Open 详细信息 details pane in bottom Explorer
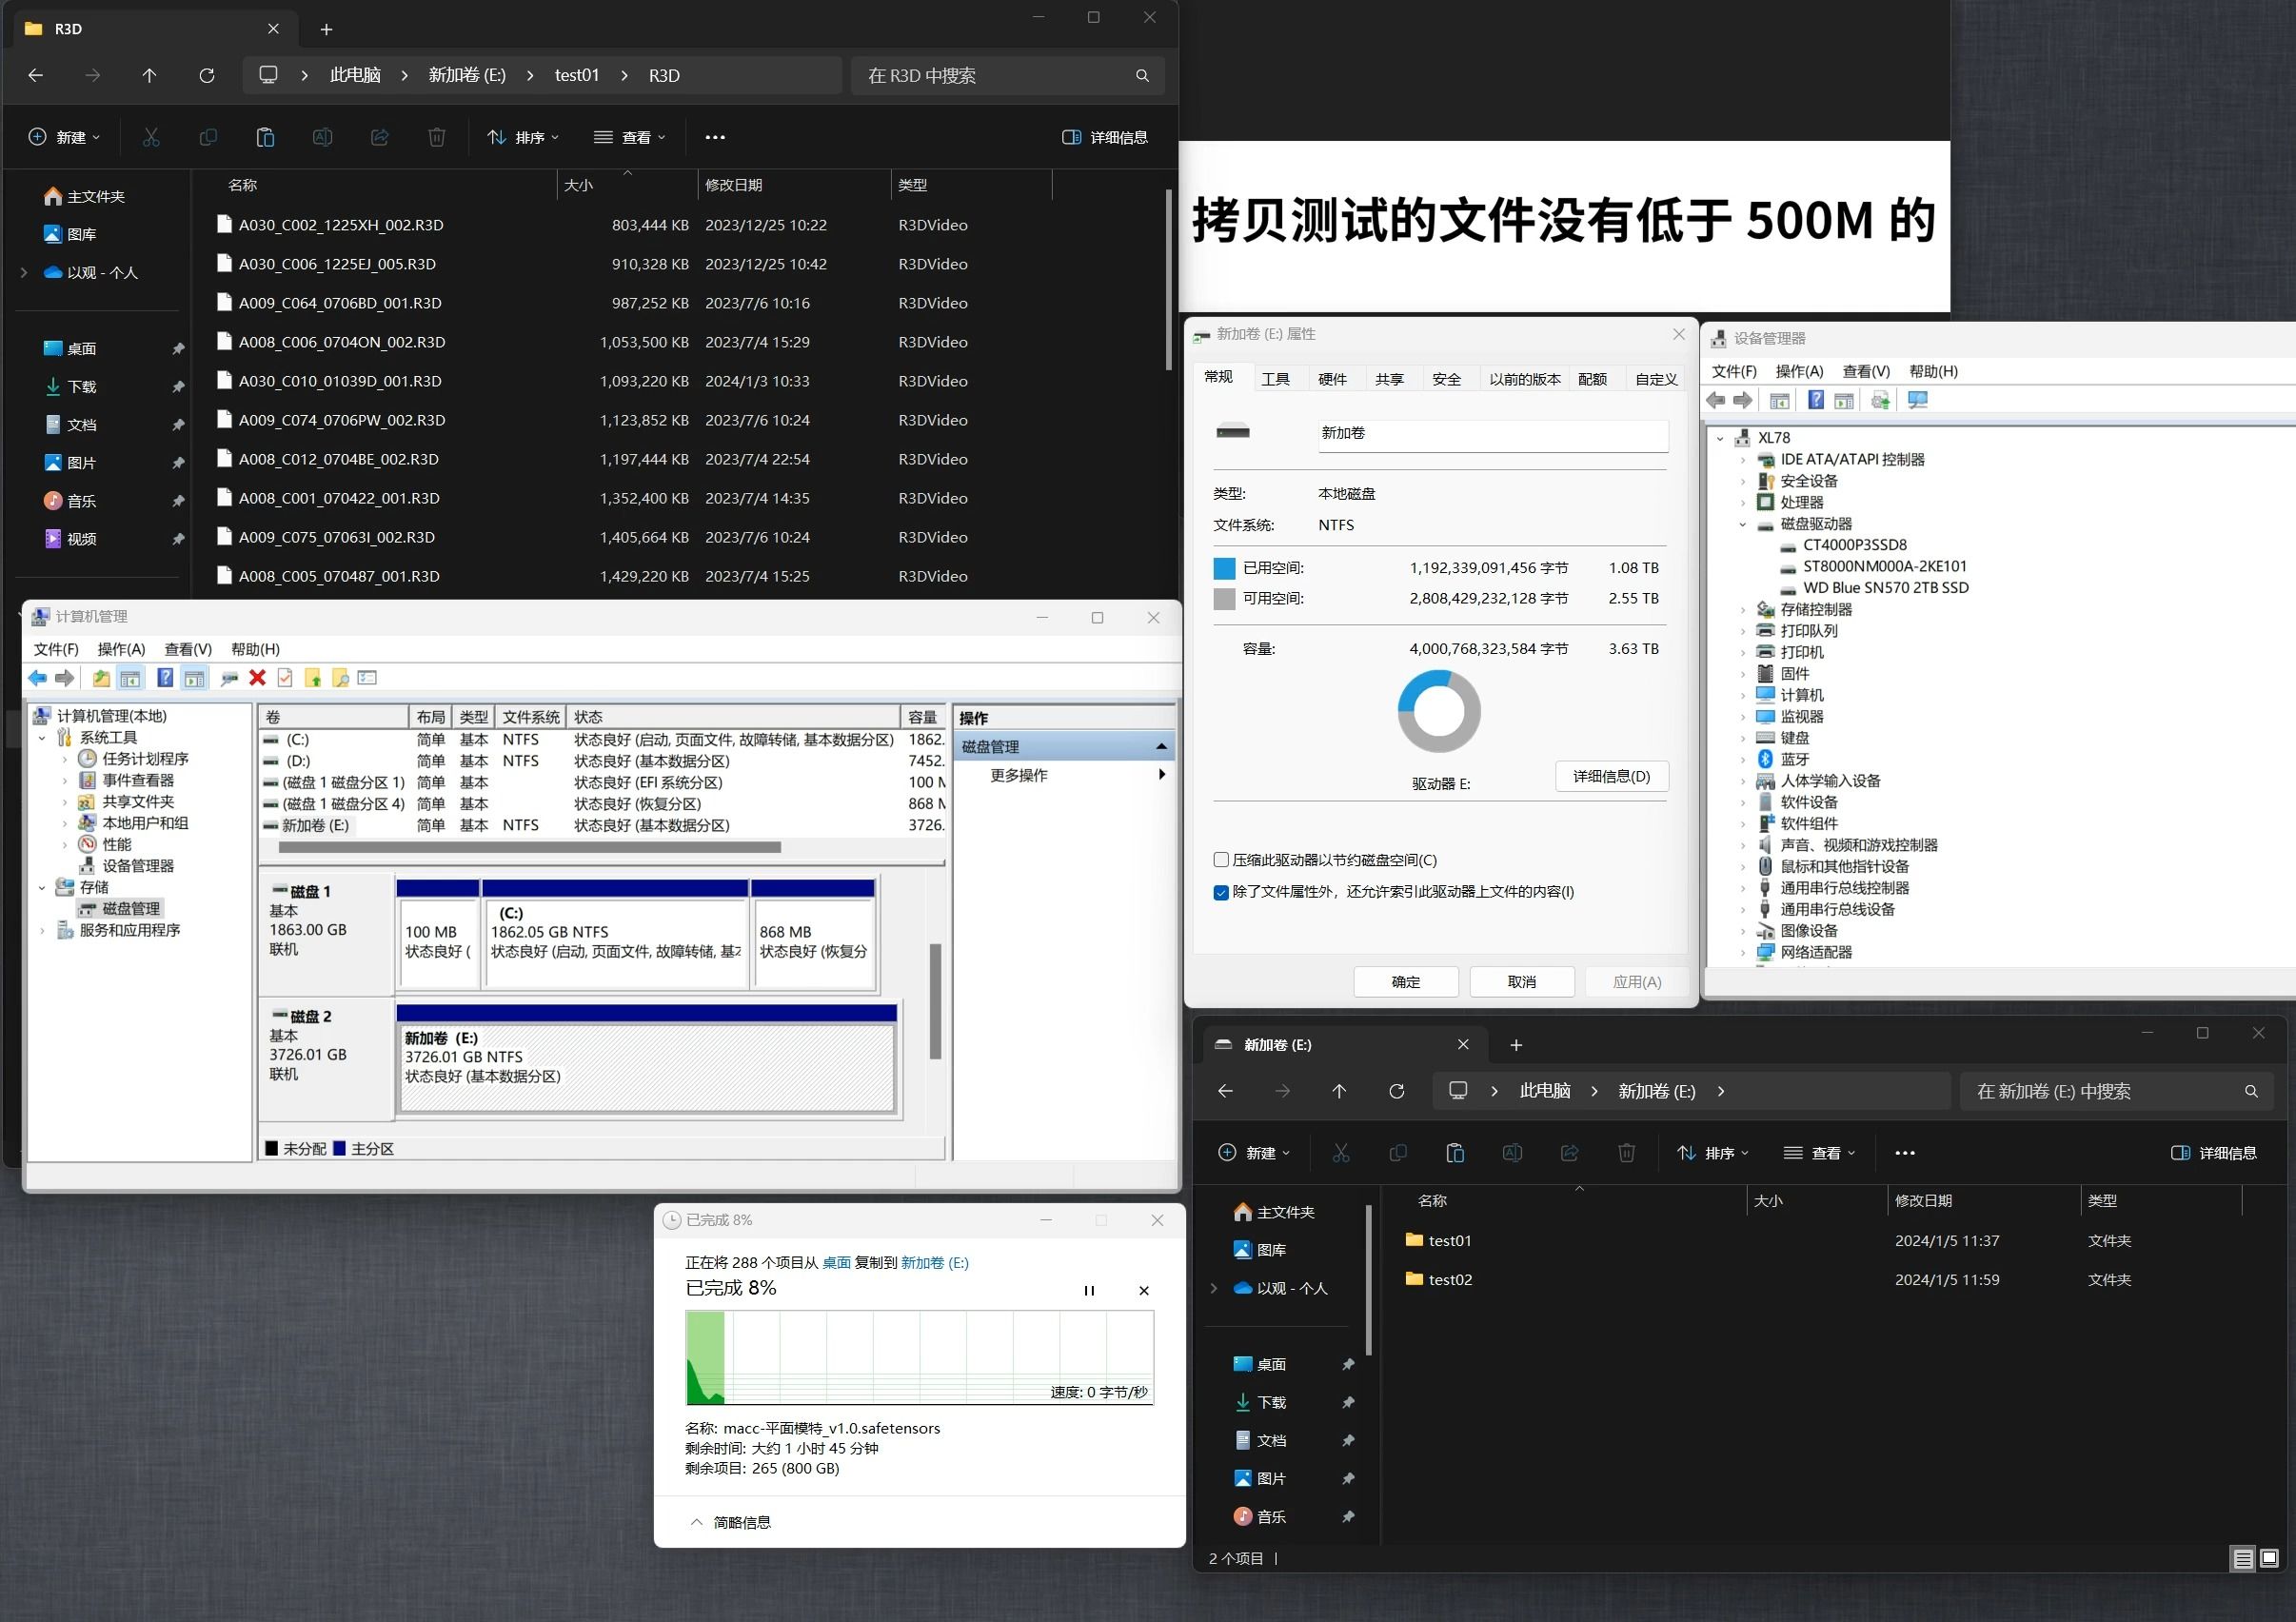Screen dimensions: 2296x1622 coord(2214,1152)
